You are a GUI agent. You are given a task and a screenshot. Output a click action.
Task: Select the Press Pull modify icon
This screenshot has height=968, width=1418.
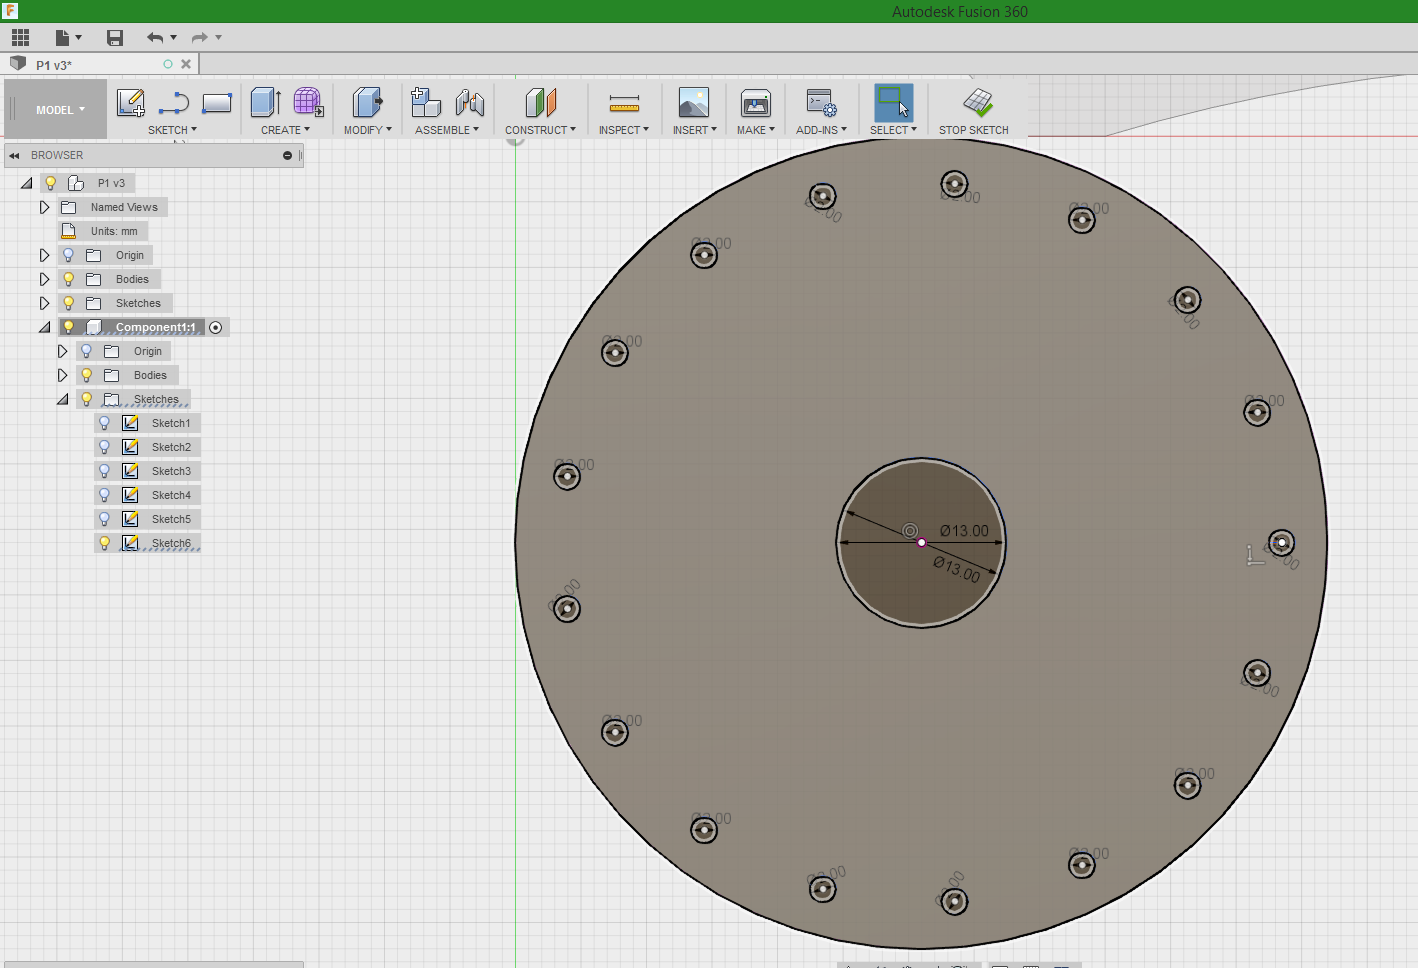(x=367, y=102)
